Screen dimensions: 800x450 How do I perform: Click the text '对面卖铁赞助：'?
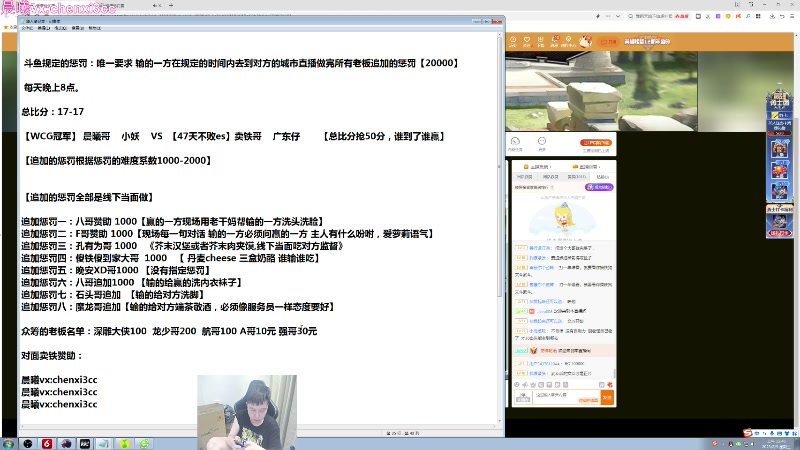coord(52,356)
